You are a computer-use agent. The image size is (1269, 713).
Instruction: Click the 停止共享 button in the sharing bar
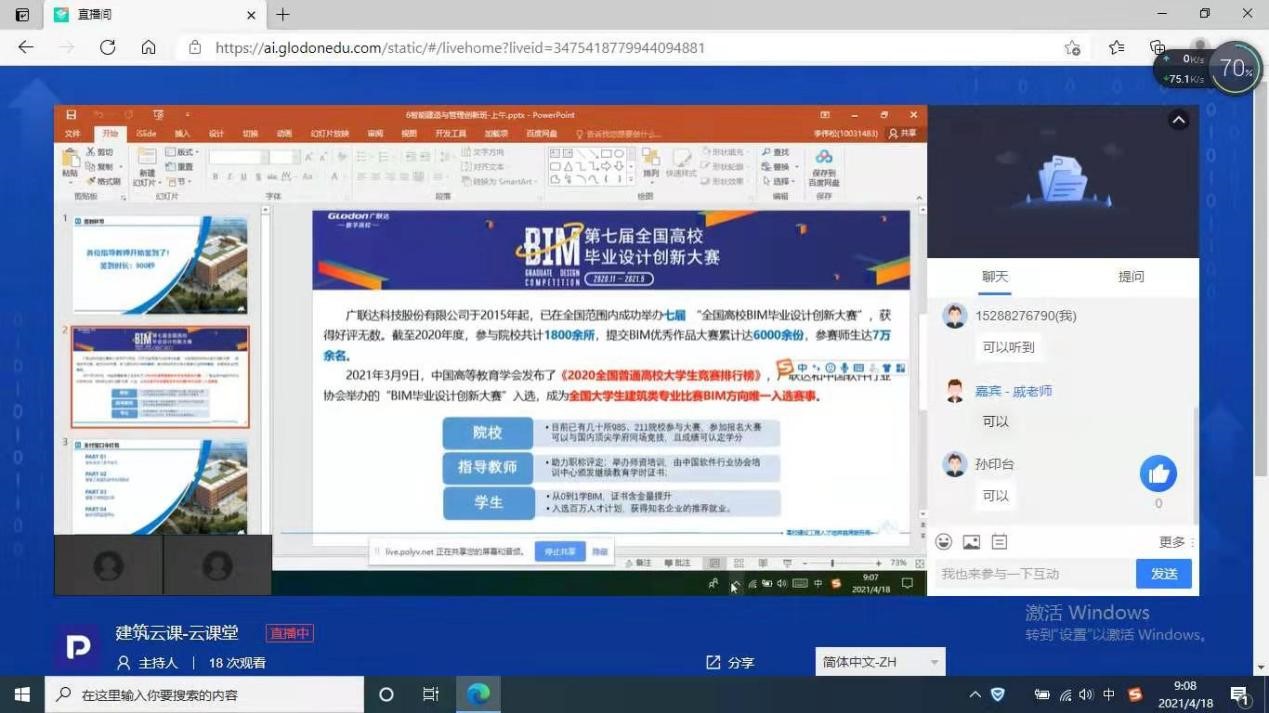[x=560, y=551]
